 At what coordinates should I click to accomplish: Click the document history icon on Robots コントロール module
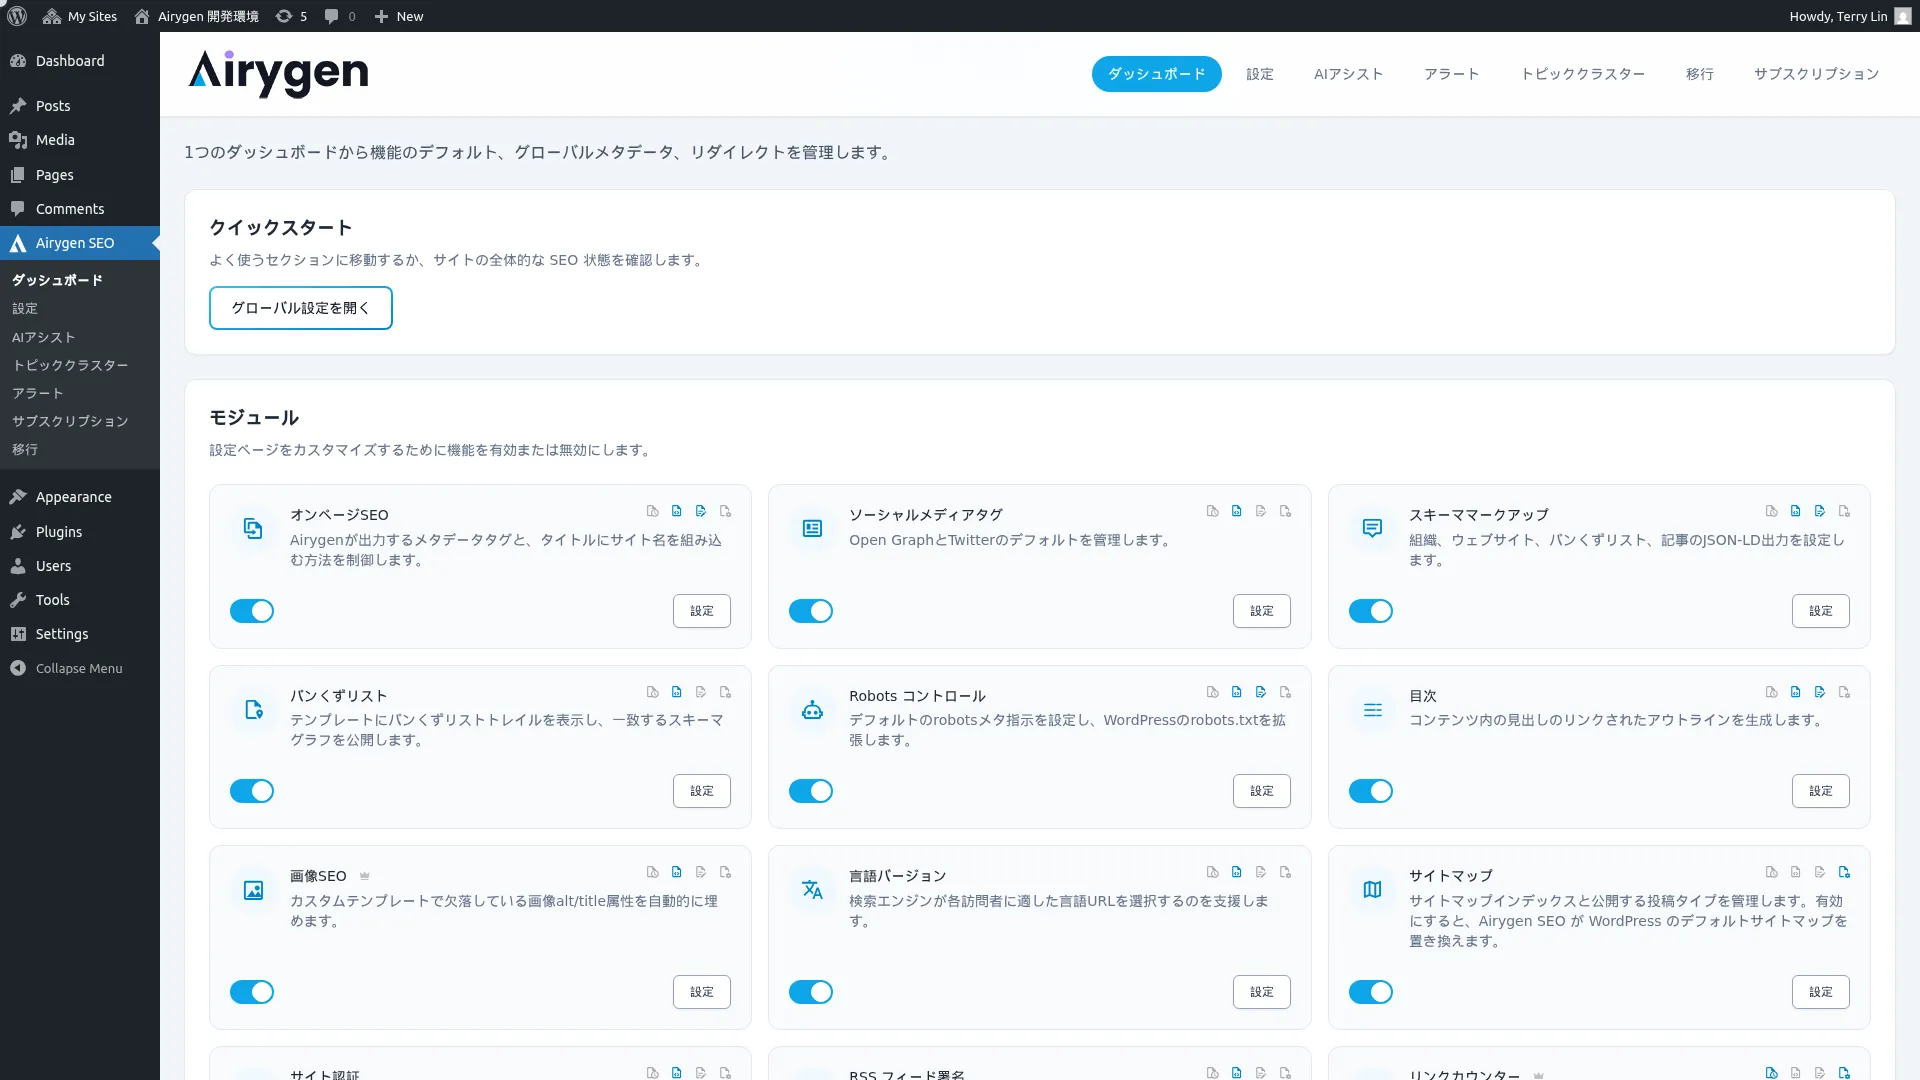point(1212,691)
